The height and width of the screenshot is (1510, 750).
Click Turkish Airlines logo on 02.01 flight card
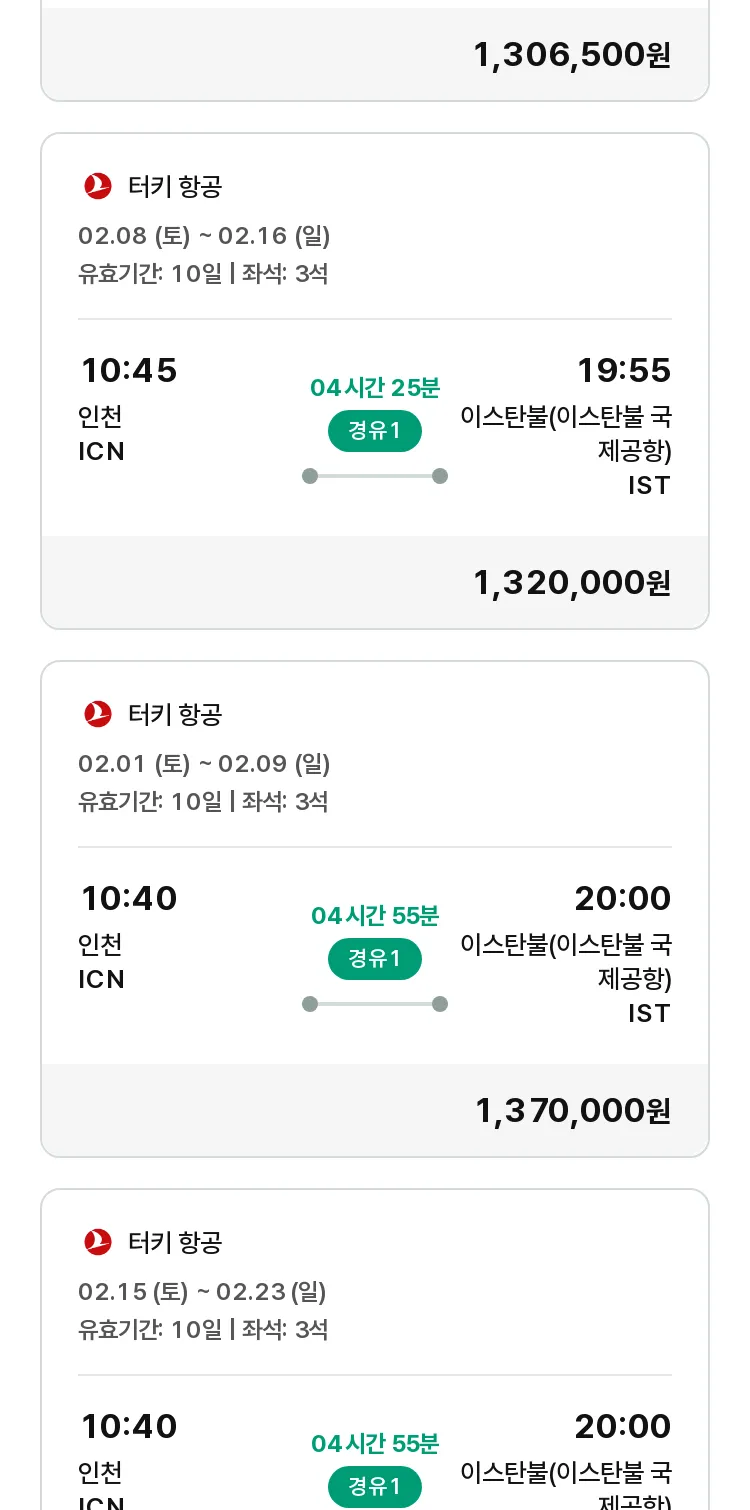click(98, 714)
